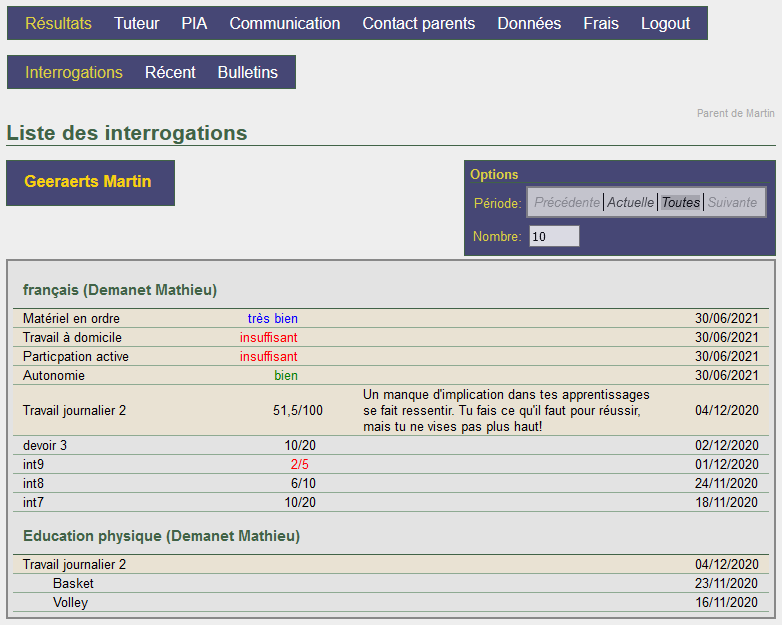Click the date 02/12/2020
Image resolution: width=782 pixels, height=625 pixels.
click(727, 445)
